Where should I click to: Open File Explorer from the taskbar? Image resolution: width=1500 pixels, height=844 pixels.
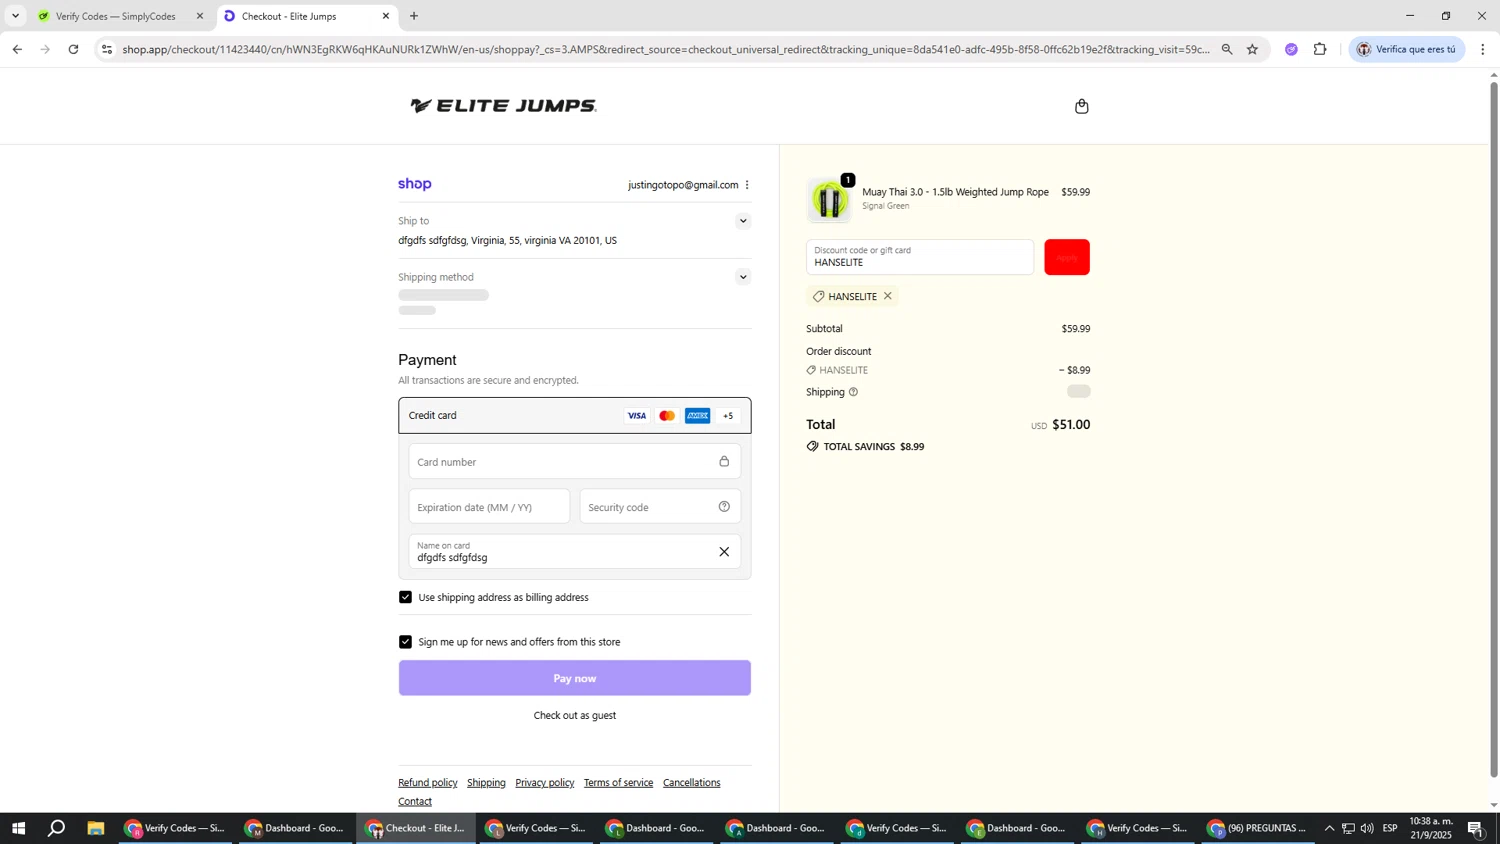coord(96,828)
